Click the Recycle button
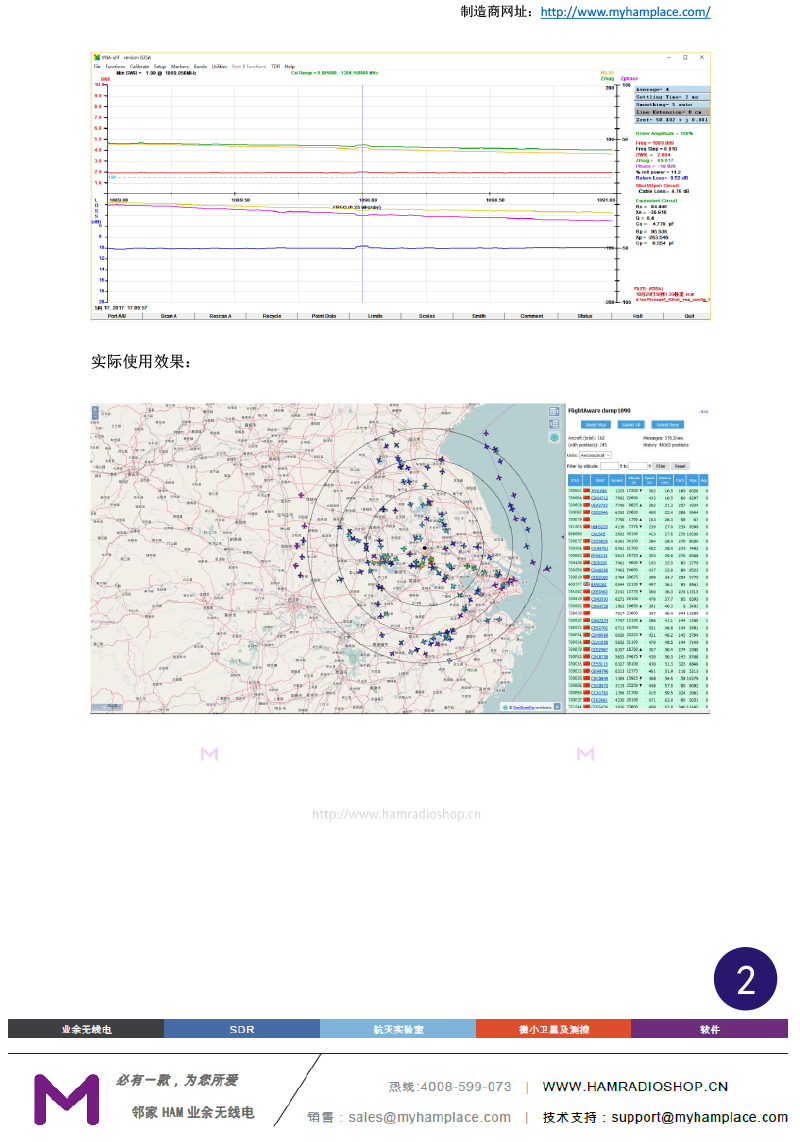Viewport: 800px width, 1142px height. [272, 316]
